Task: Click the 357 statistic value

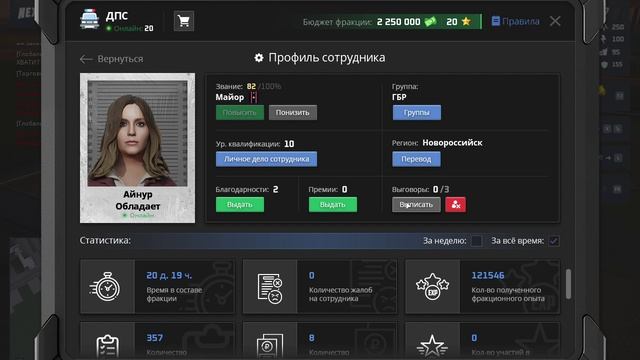Action: pos(155,338)
